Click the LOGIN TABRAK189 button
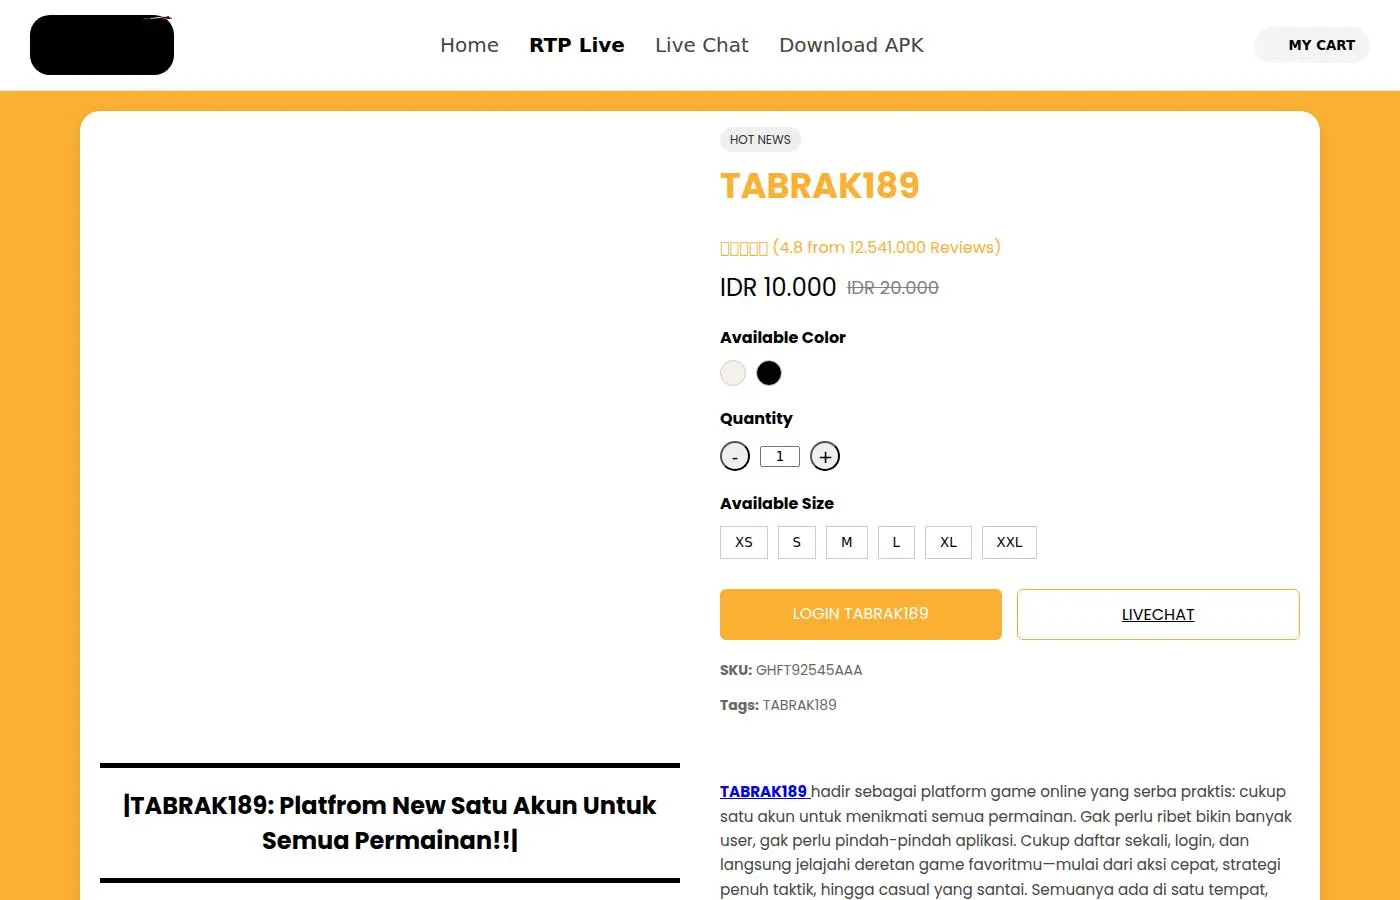This screenshot has width=1400, height=900. tap(861, 614)
